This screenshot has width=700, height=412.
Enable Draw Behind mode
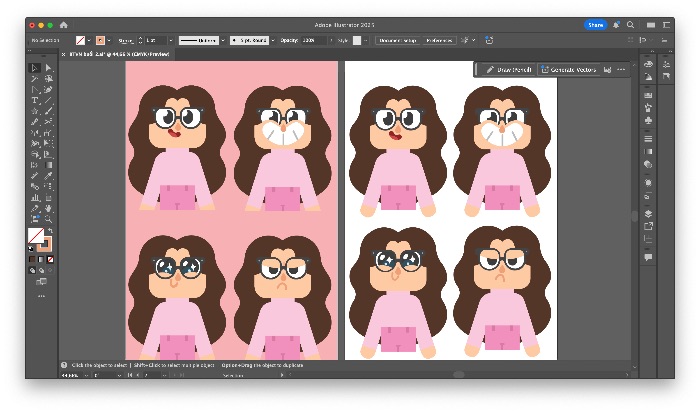(x=41, y=270)
